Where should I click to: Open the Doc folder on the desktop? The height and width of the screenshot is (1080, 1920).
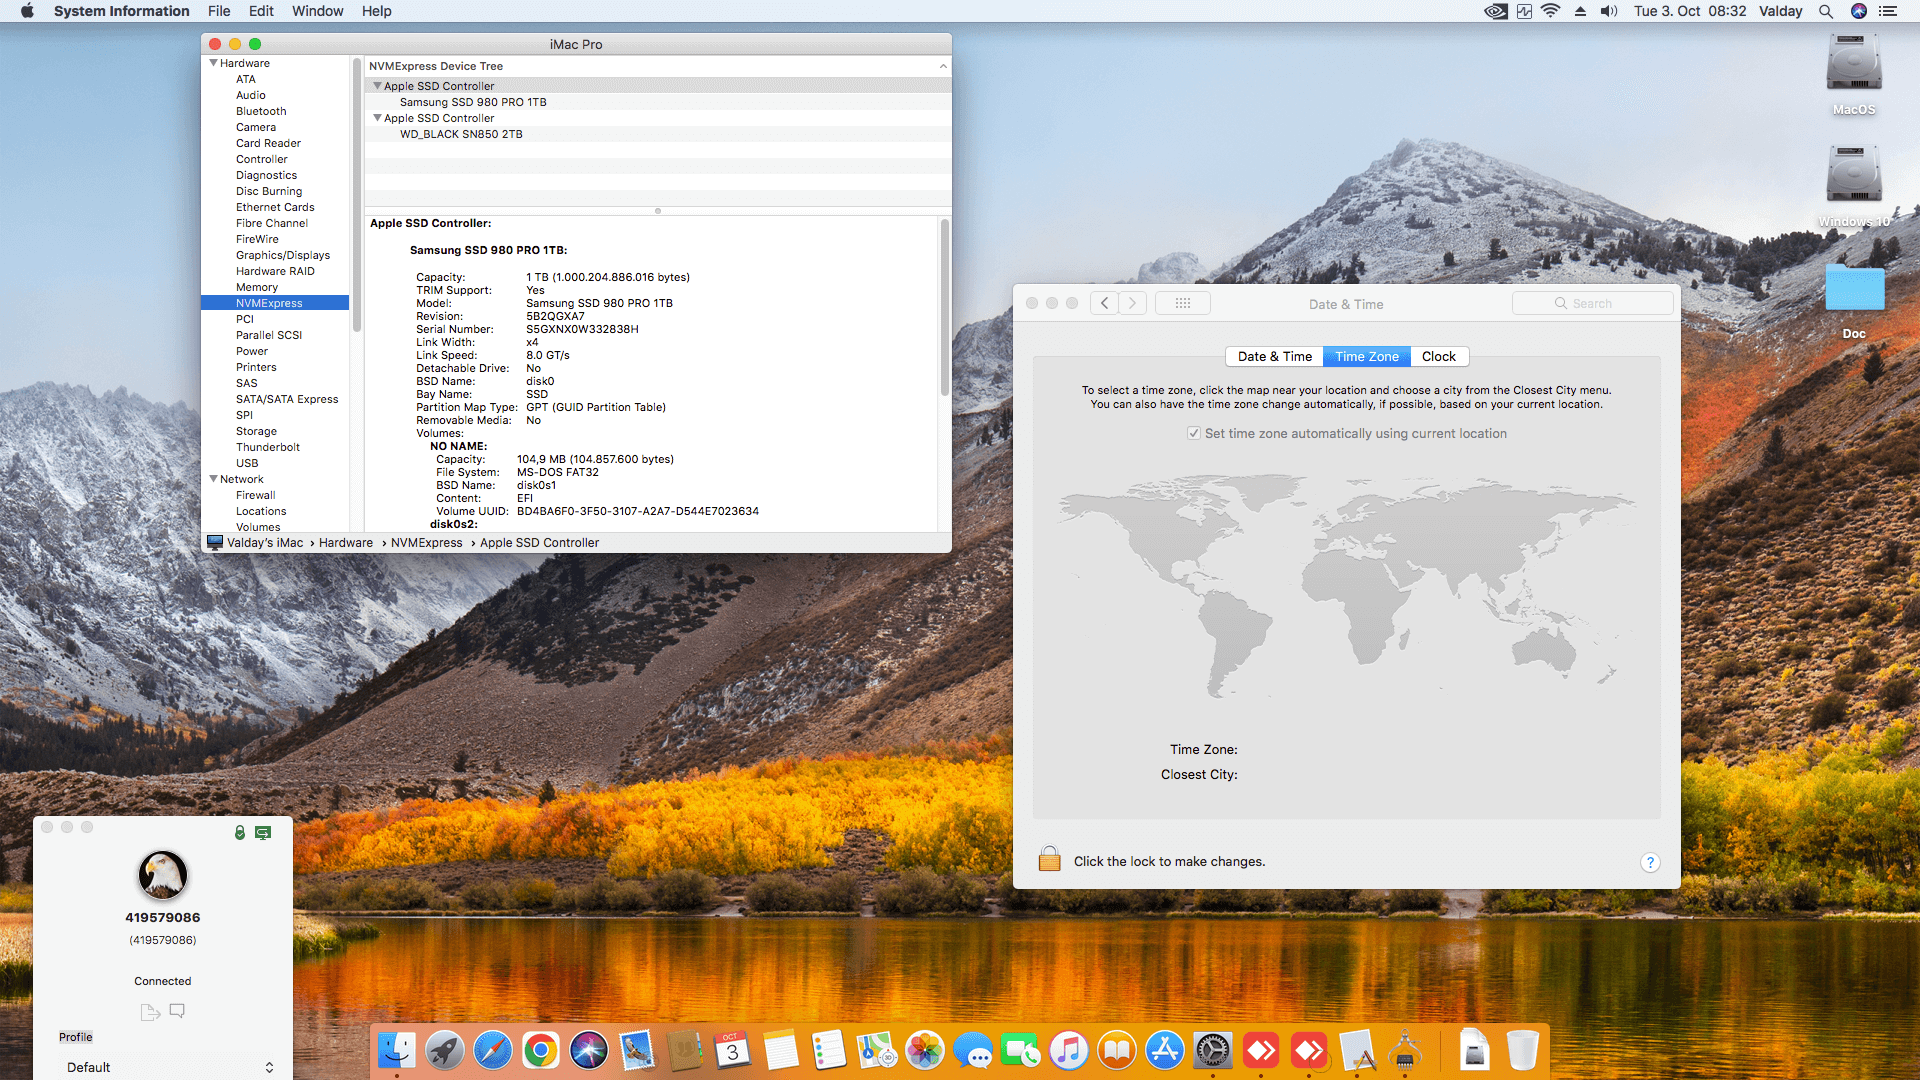(x=1854, y=288)
